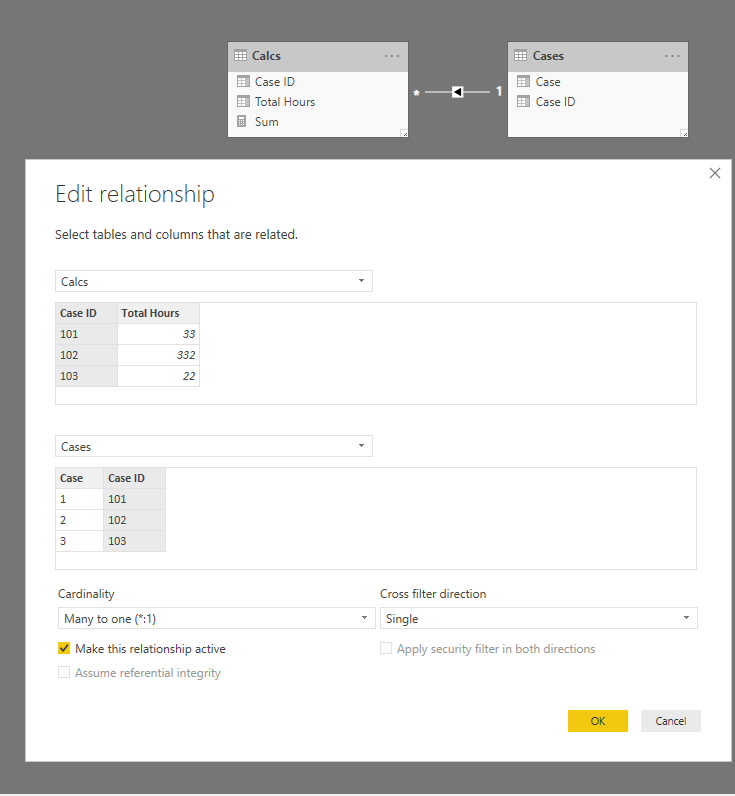Click the 101 cell in Cases preview

(x=135, y=499)
